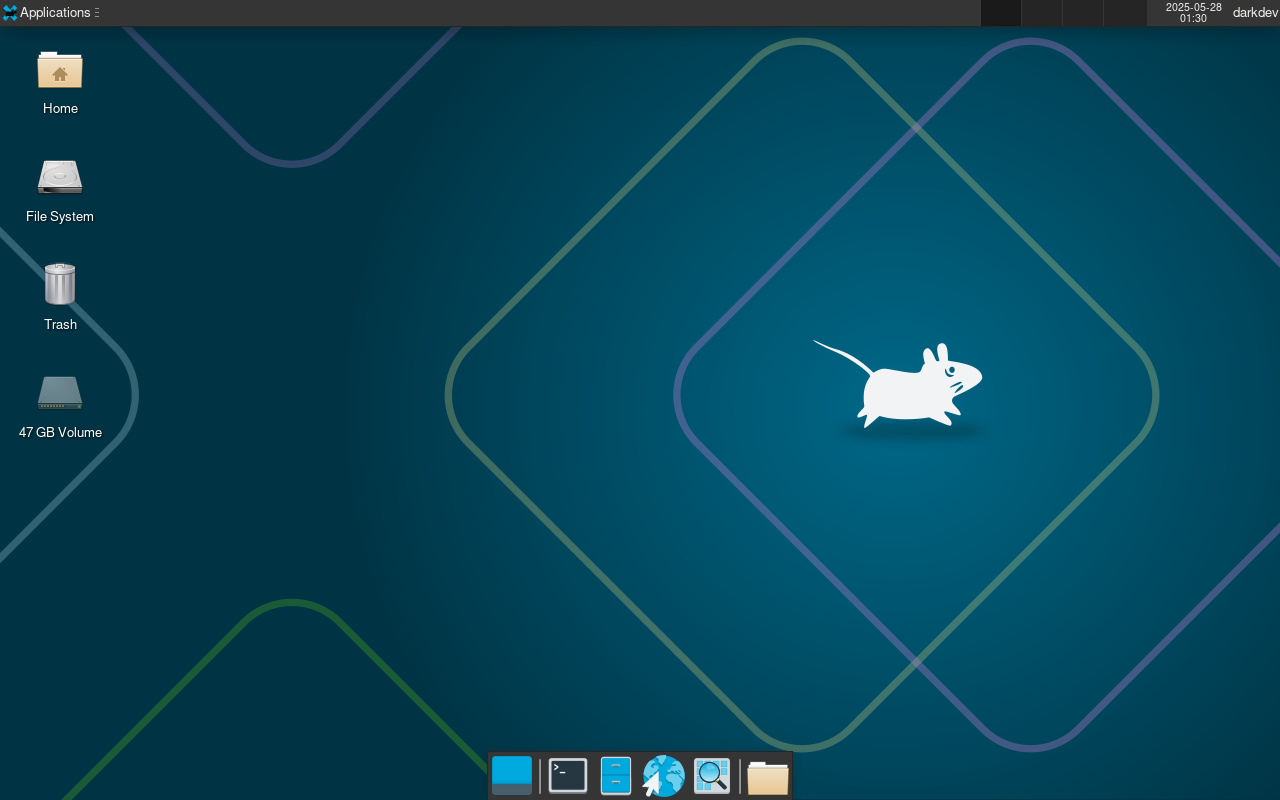Open the darkdev user menu
Viewport: 1280px width, 800px height.
pos(1255,13)
